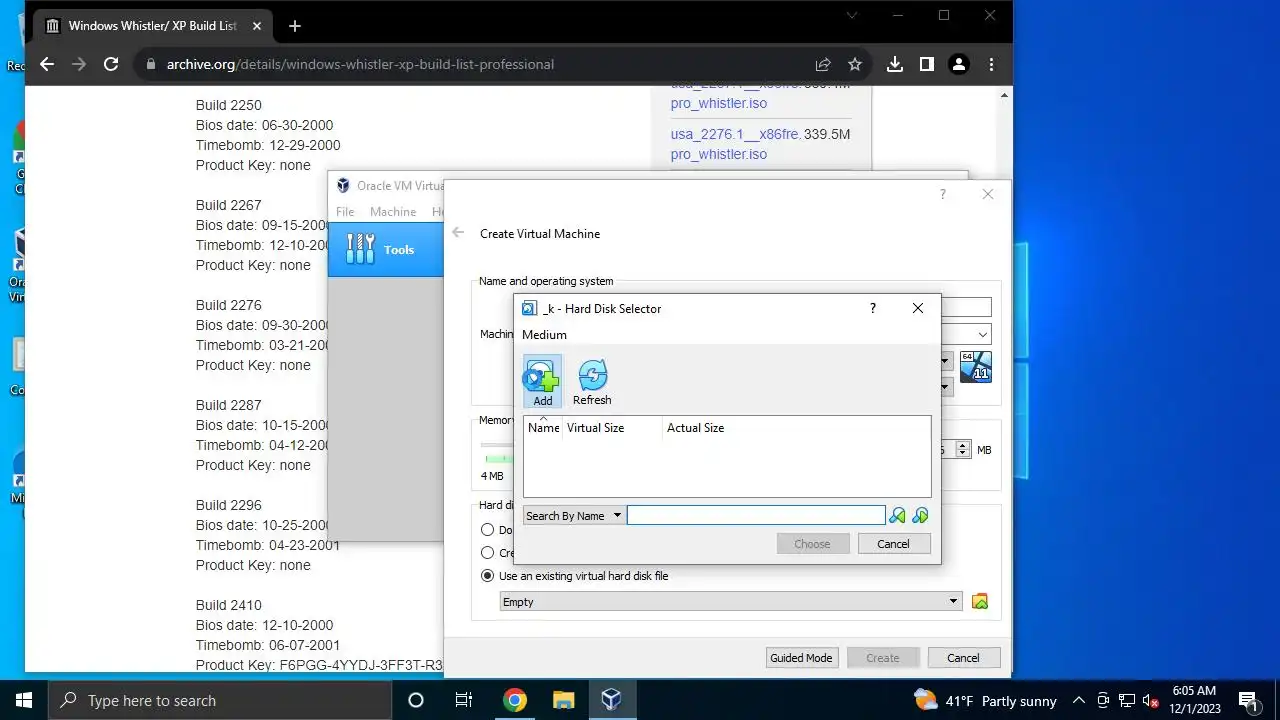Click the first search-arrow icon right of the search field
Image resolution: width=1280 pixels, height=720 pixels.
coord(897,516)
